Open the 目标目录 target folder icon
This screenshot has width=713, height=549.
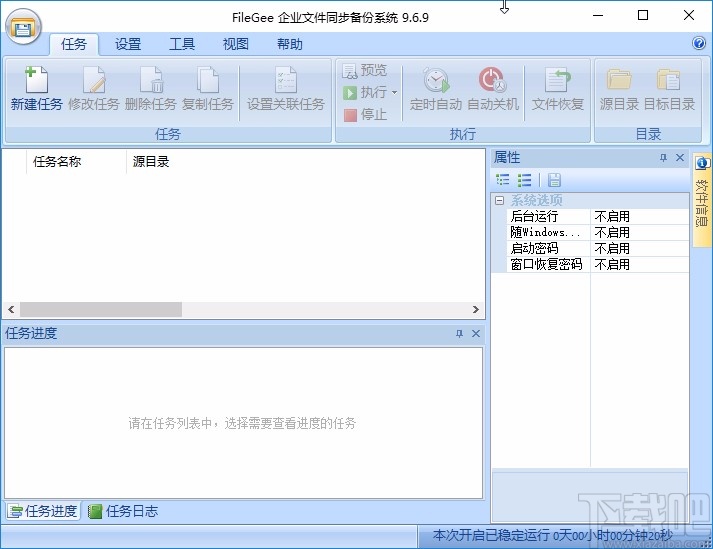click(669, 89)
